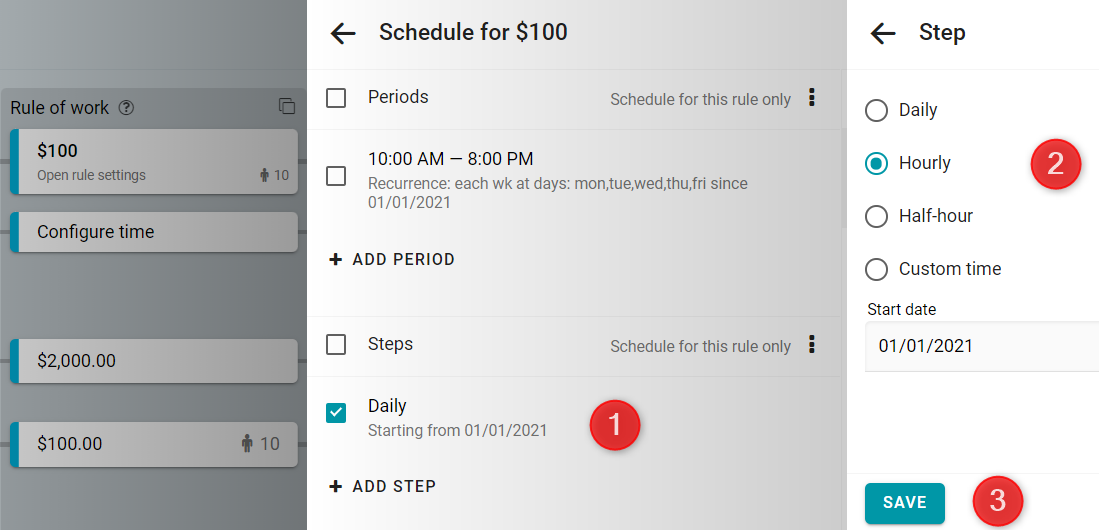
Task: Click the person icon on $100.00 card
Action: [246, 443]
